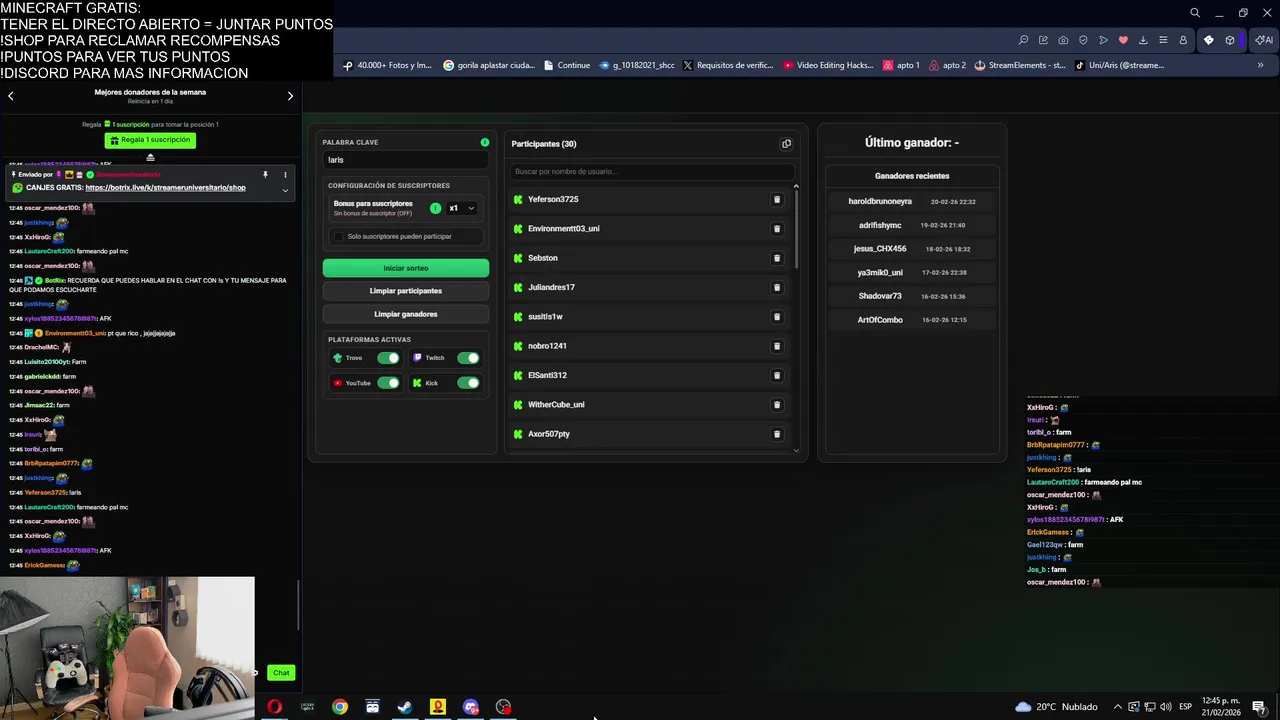This screenshot has width=1280, height=720.
Task: Remove Environmentt03_uni using its trash icon
Action: [776, 229]
